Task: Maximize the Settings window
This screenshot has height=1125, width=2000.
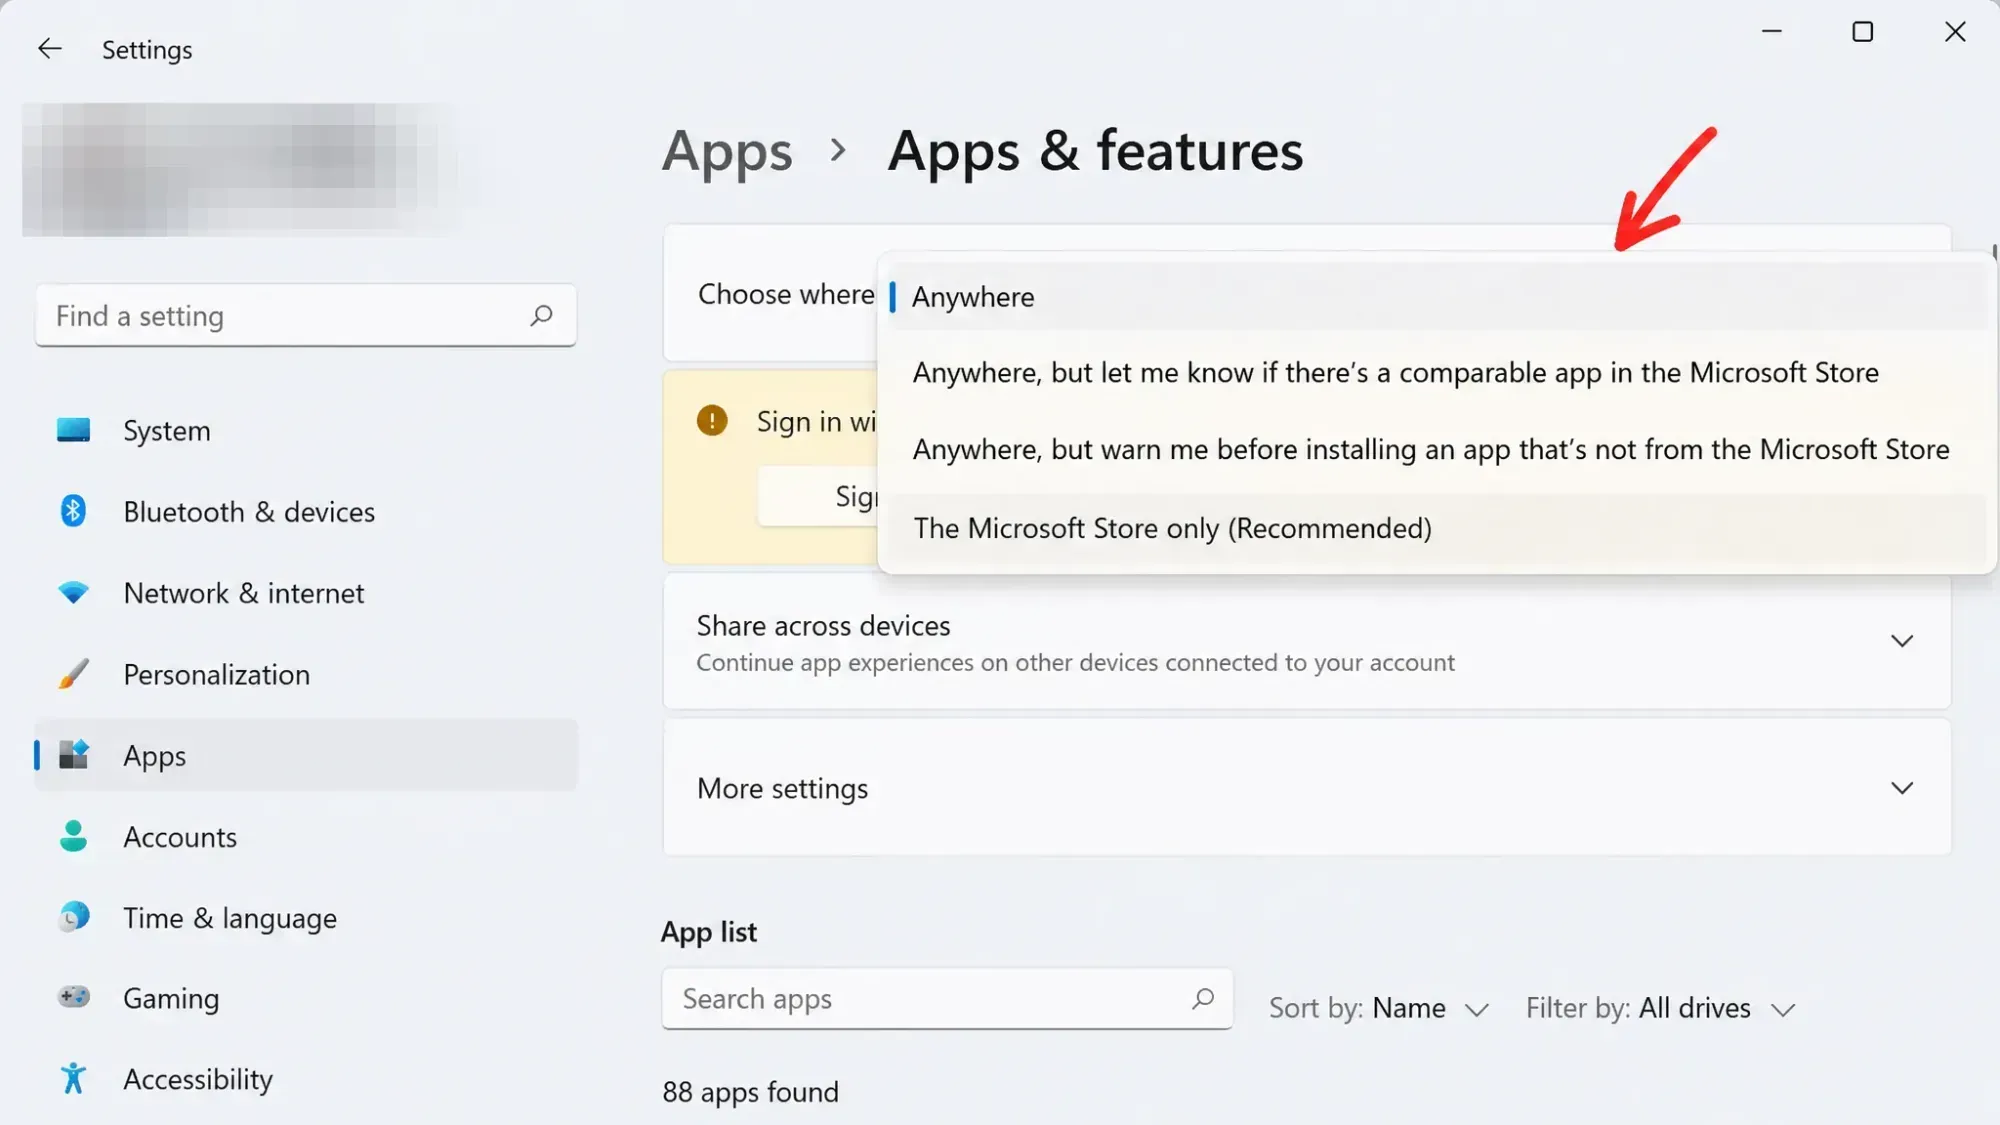Action: (x=1862, y=32)
